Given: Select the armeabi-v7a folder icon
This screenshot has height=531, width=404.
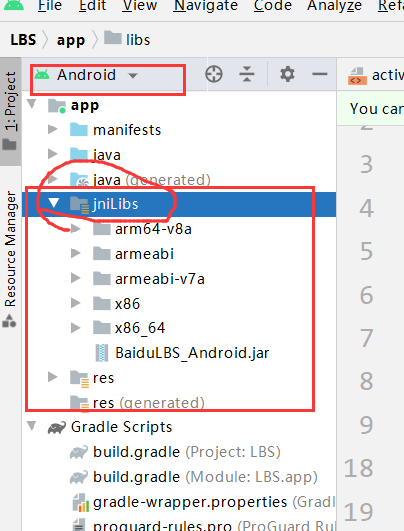Looking at the screenshot, I should (102, 278).
